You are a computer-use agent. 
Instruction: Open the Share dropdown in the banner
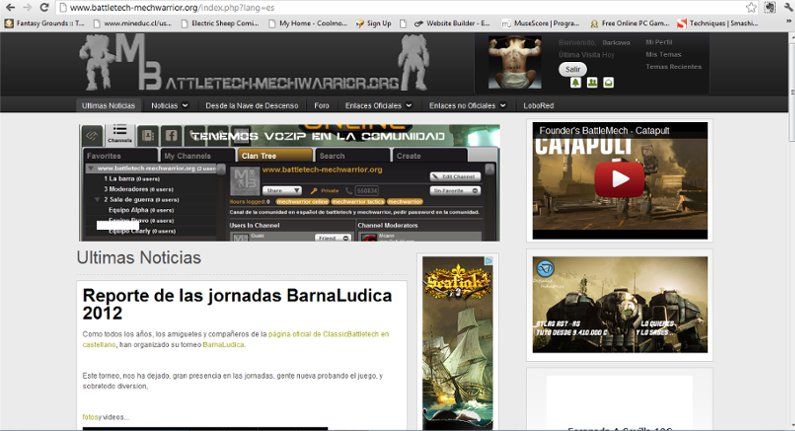(282, 191)
